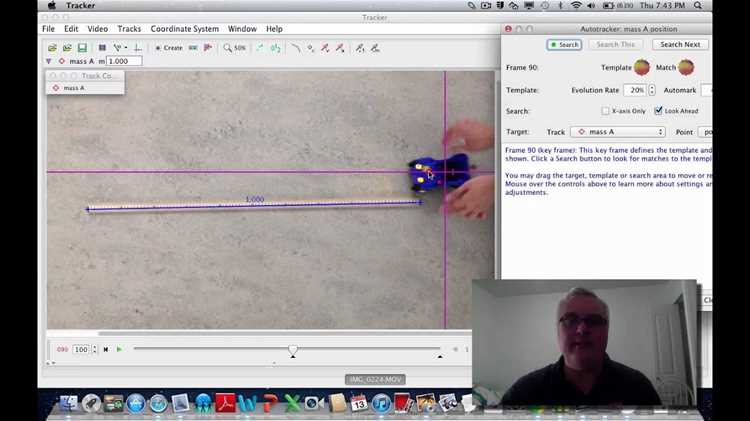This screenshot has height=421, width=750.
Task: Open the Target Track mass A dropdown
Action: tap(619, 132)
